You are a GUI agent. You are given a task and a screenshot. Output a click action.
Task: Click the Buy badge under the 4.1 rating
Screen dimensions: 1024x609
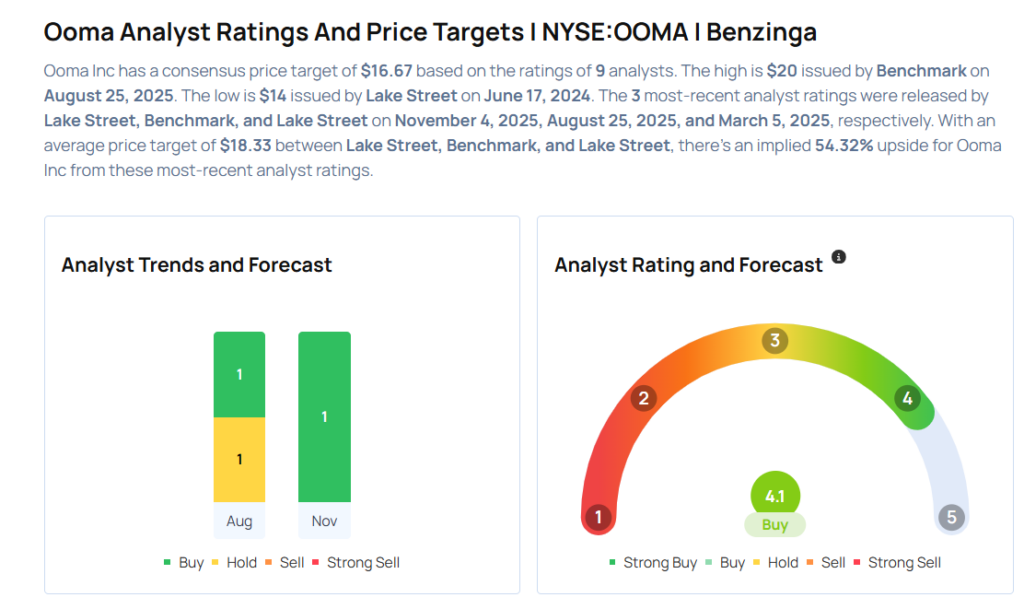[775, 525]
